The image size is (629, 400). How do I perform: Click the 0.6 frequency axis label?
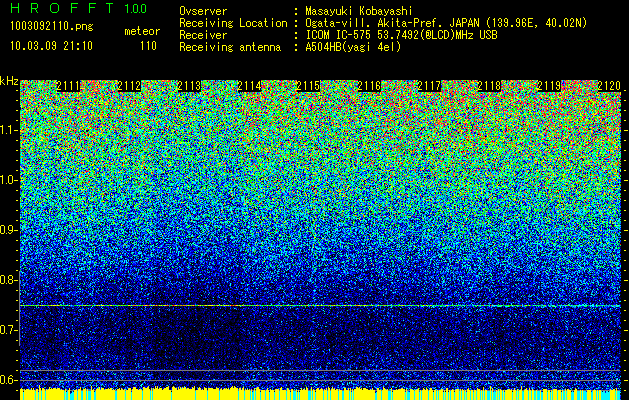(x=8, y=380)
